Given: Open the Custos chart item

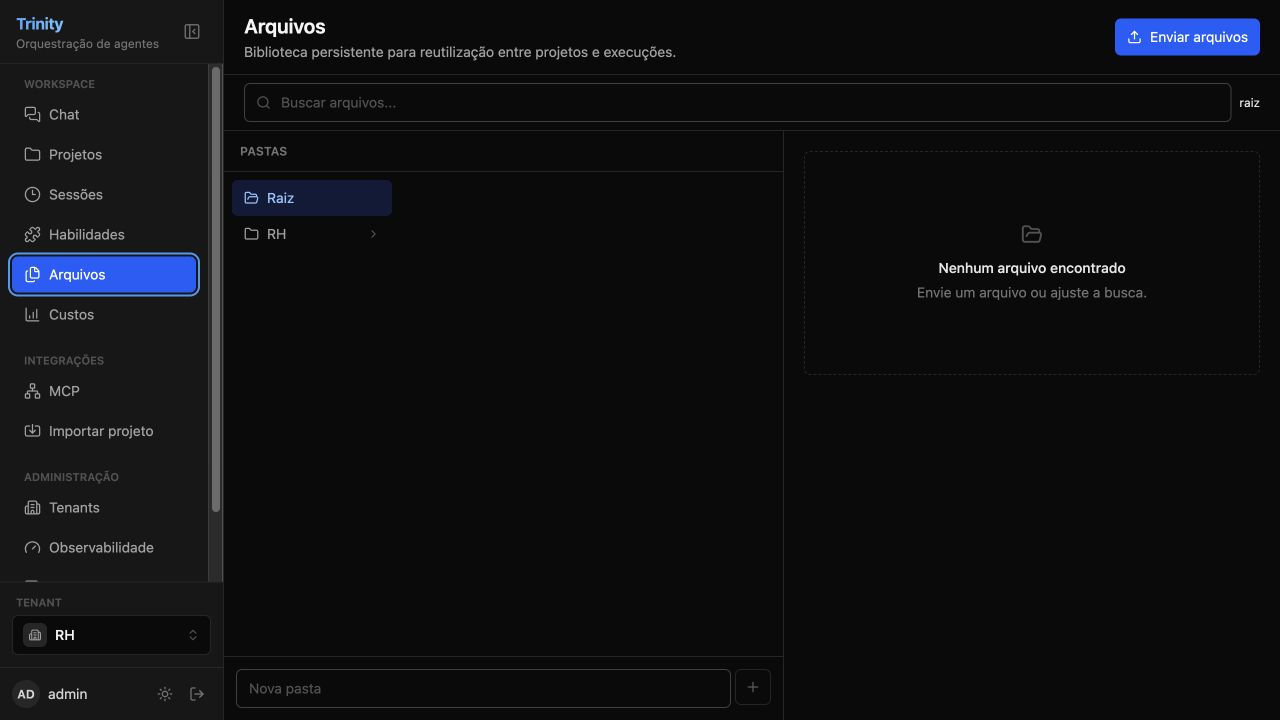Looking at the screenshot, I should [104, 315].
